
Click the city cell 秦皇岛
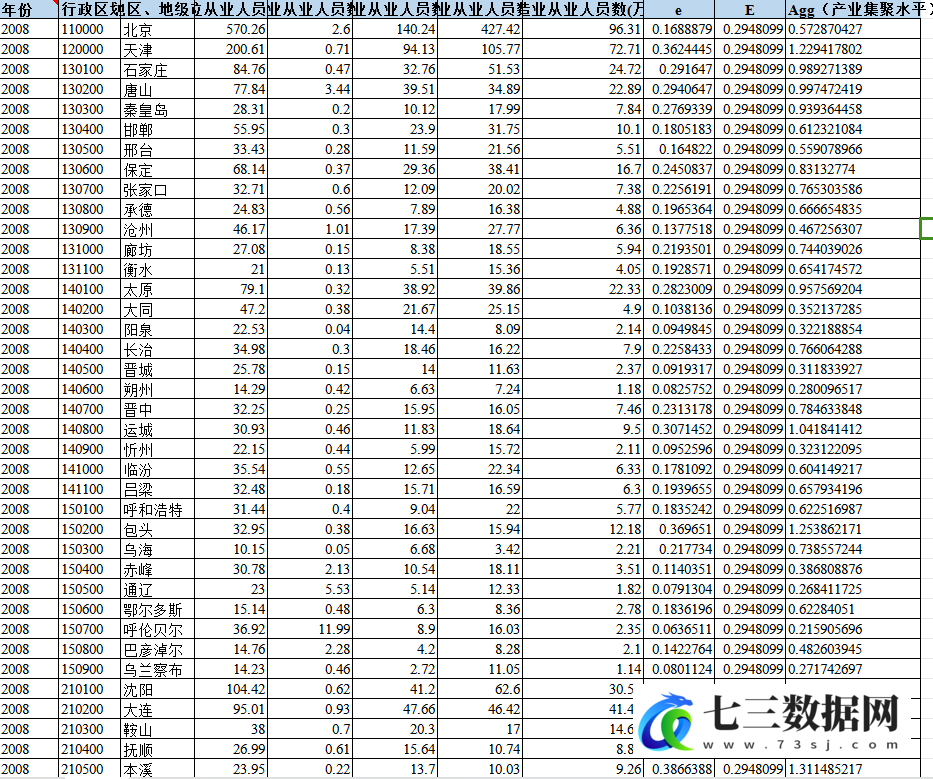[157, 109]
